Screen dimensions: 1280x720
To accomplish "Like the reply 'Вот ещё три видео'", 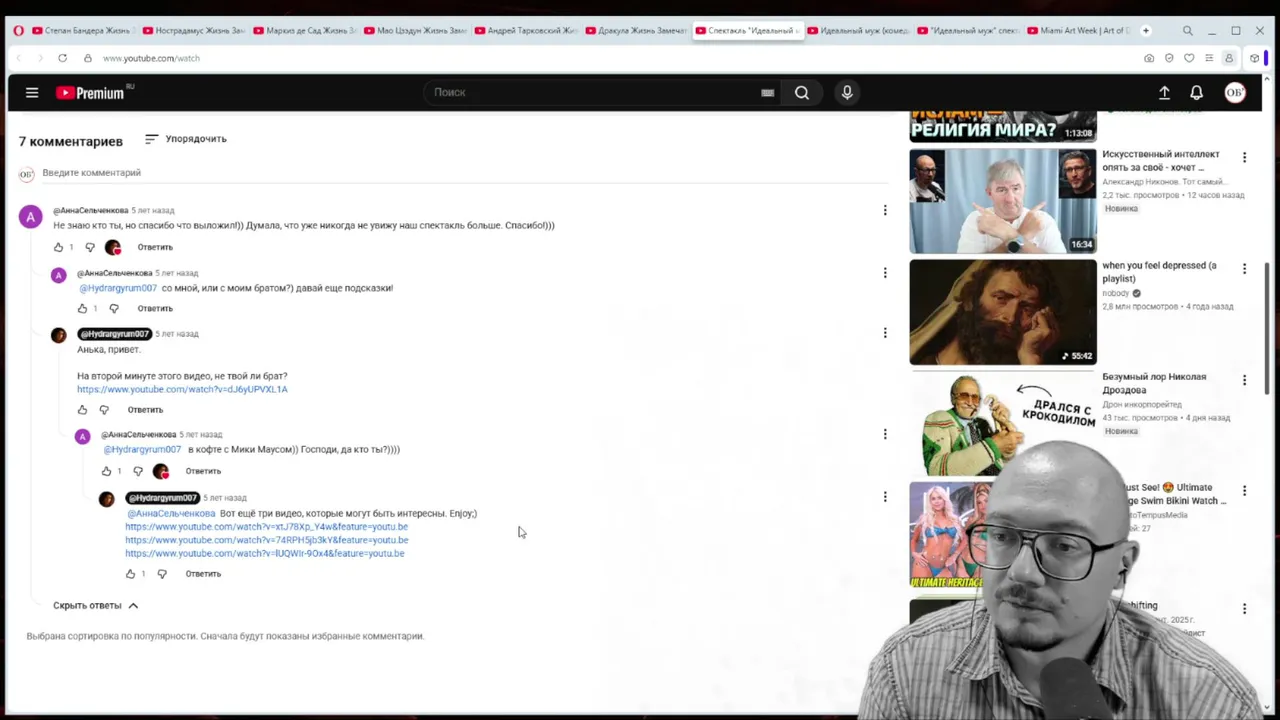I will coord(130,574).
